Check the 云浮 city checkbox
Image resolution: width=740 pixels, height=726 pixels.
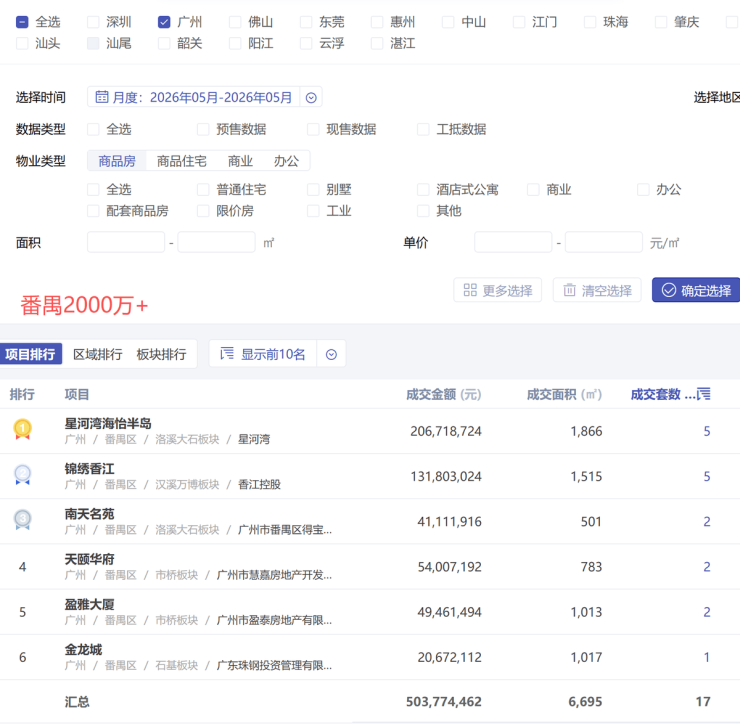(306, 43)
